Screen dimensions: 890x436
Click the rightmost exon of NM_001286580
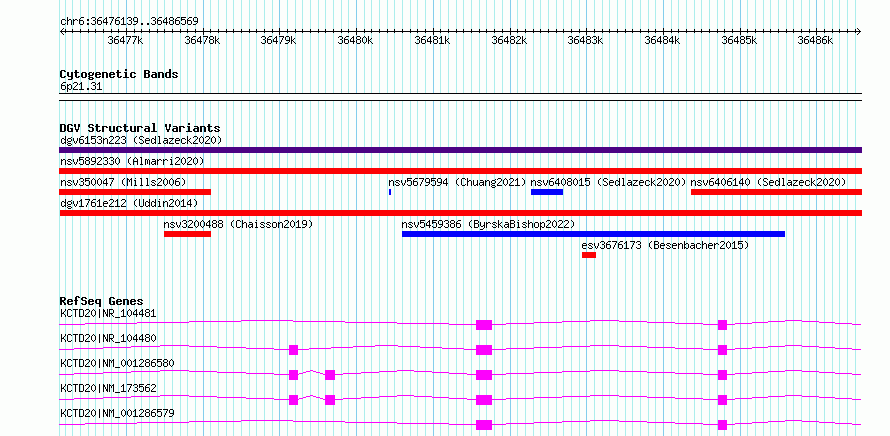coord(722,375)
